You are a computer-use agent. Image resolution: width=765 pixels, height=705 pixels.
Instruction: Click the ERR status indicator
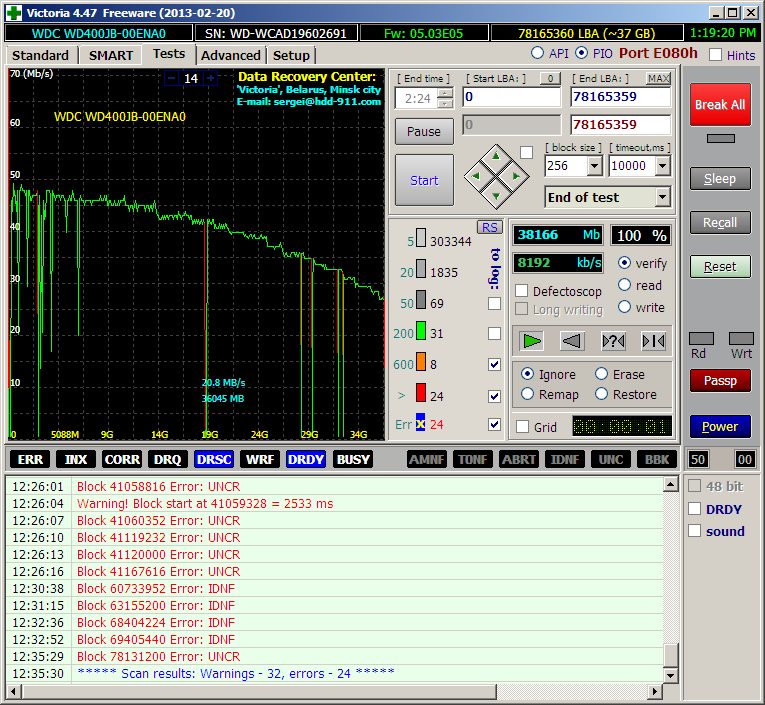[30, 460]
